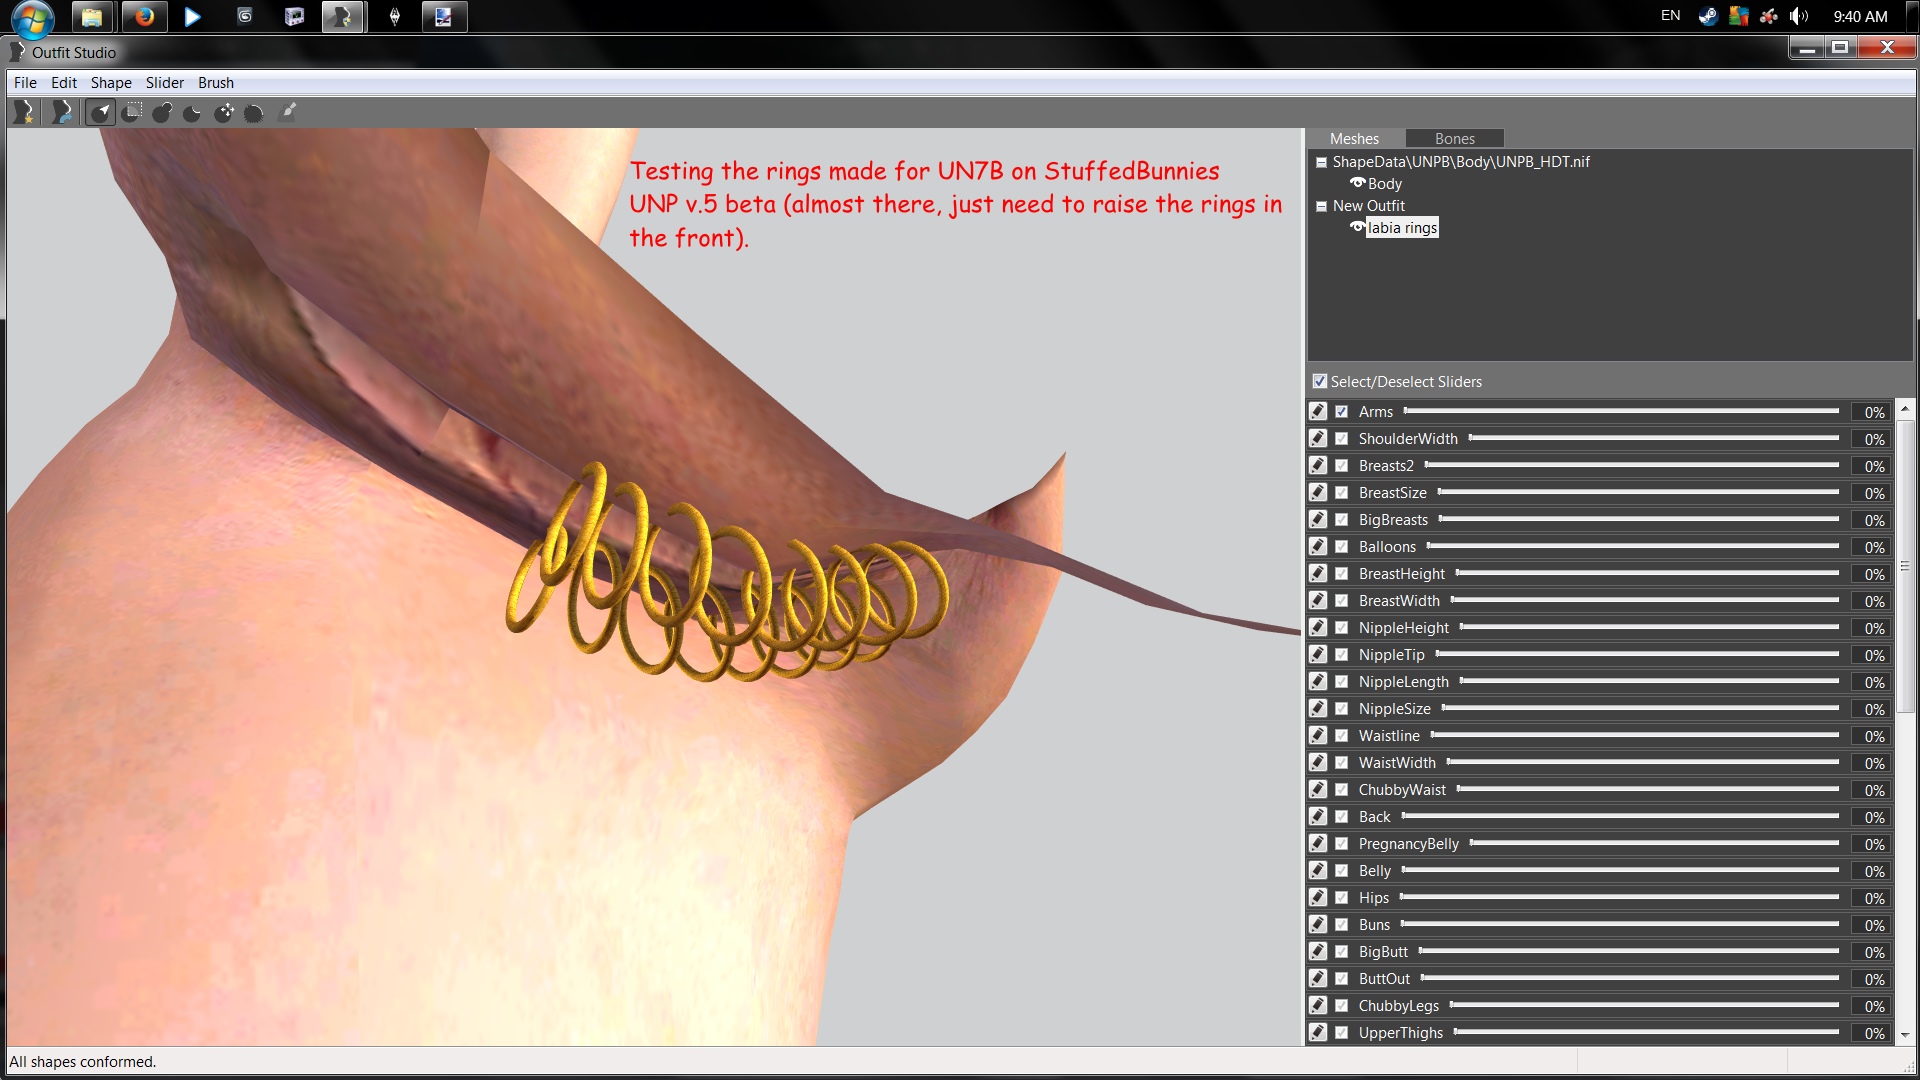The height and width of the screenshot is (1080, 1920).
Task: Select the Smooth brush tool
Action: [254, 113]
